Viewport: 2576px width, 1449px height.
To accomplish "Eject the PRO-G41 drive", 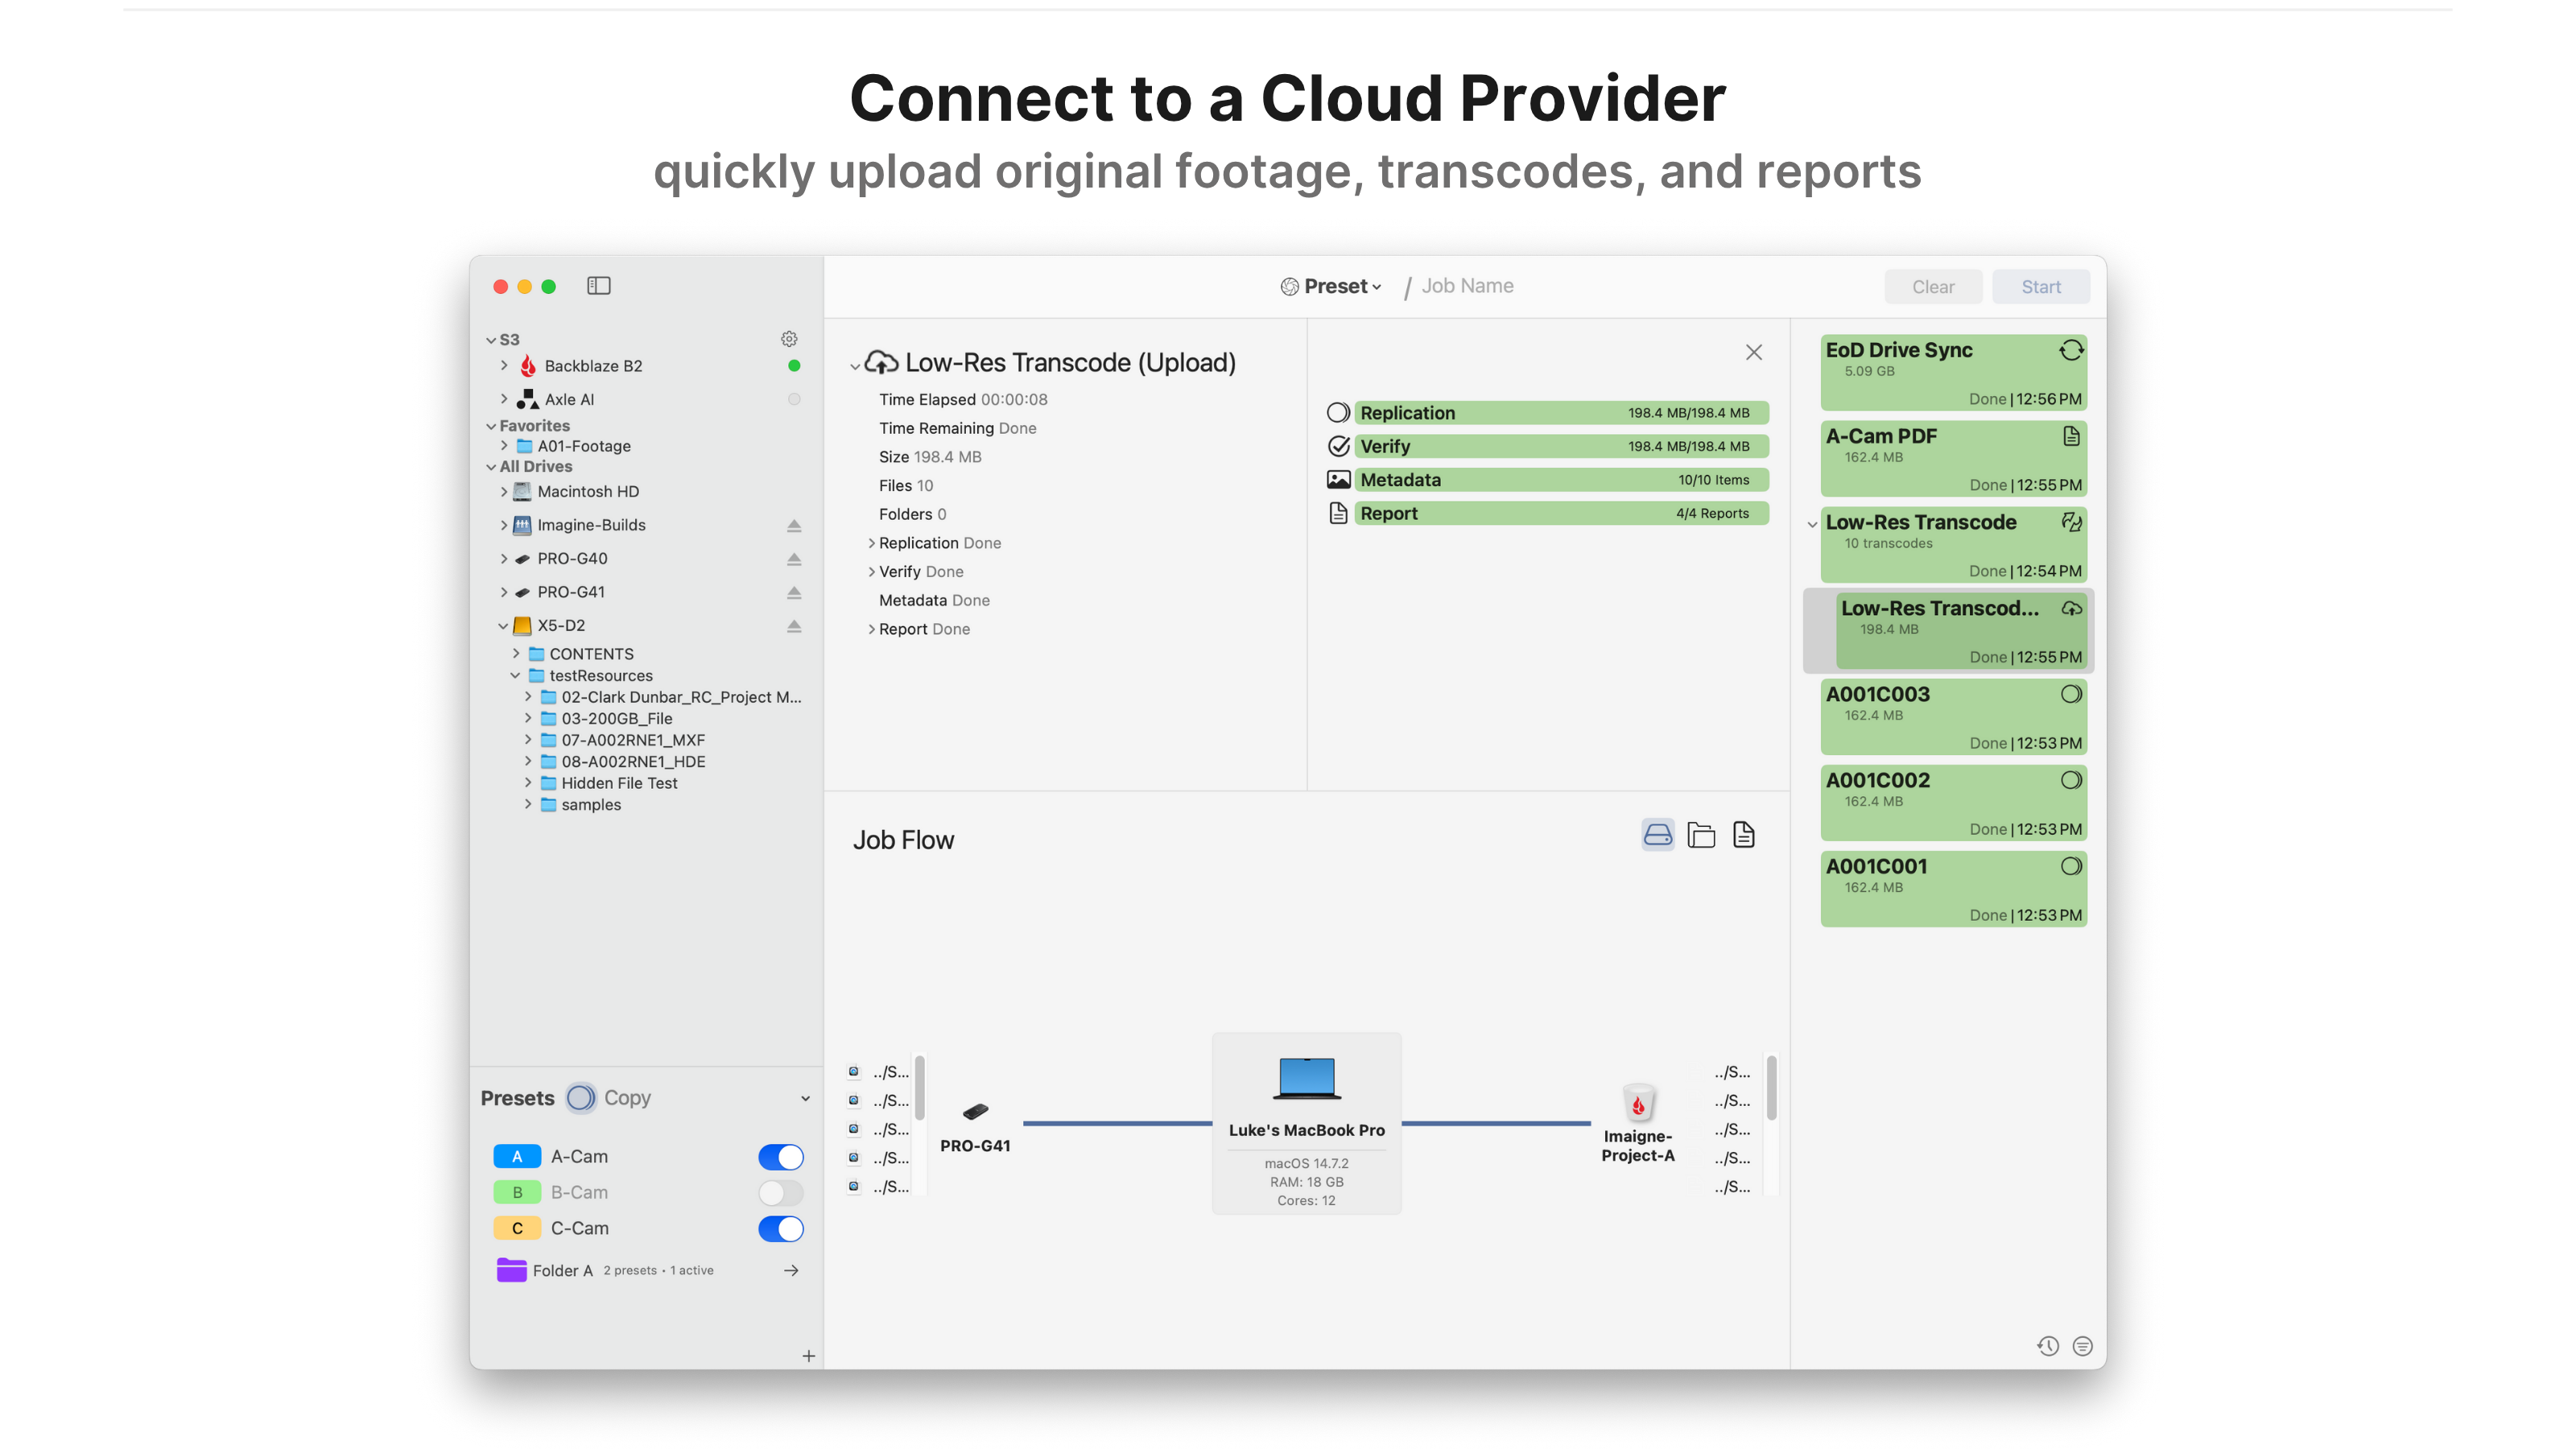I will coord(794,592).
